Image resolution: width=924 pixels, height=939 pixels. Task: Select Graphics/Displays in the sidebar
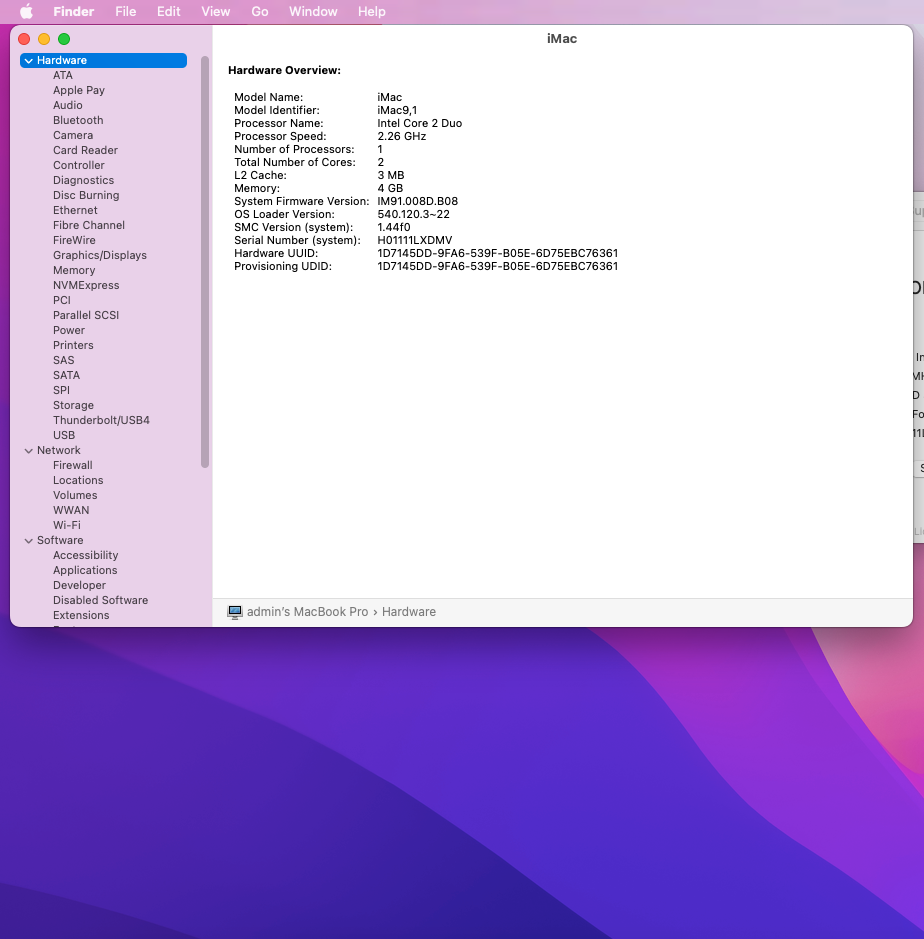(100, 255)
